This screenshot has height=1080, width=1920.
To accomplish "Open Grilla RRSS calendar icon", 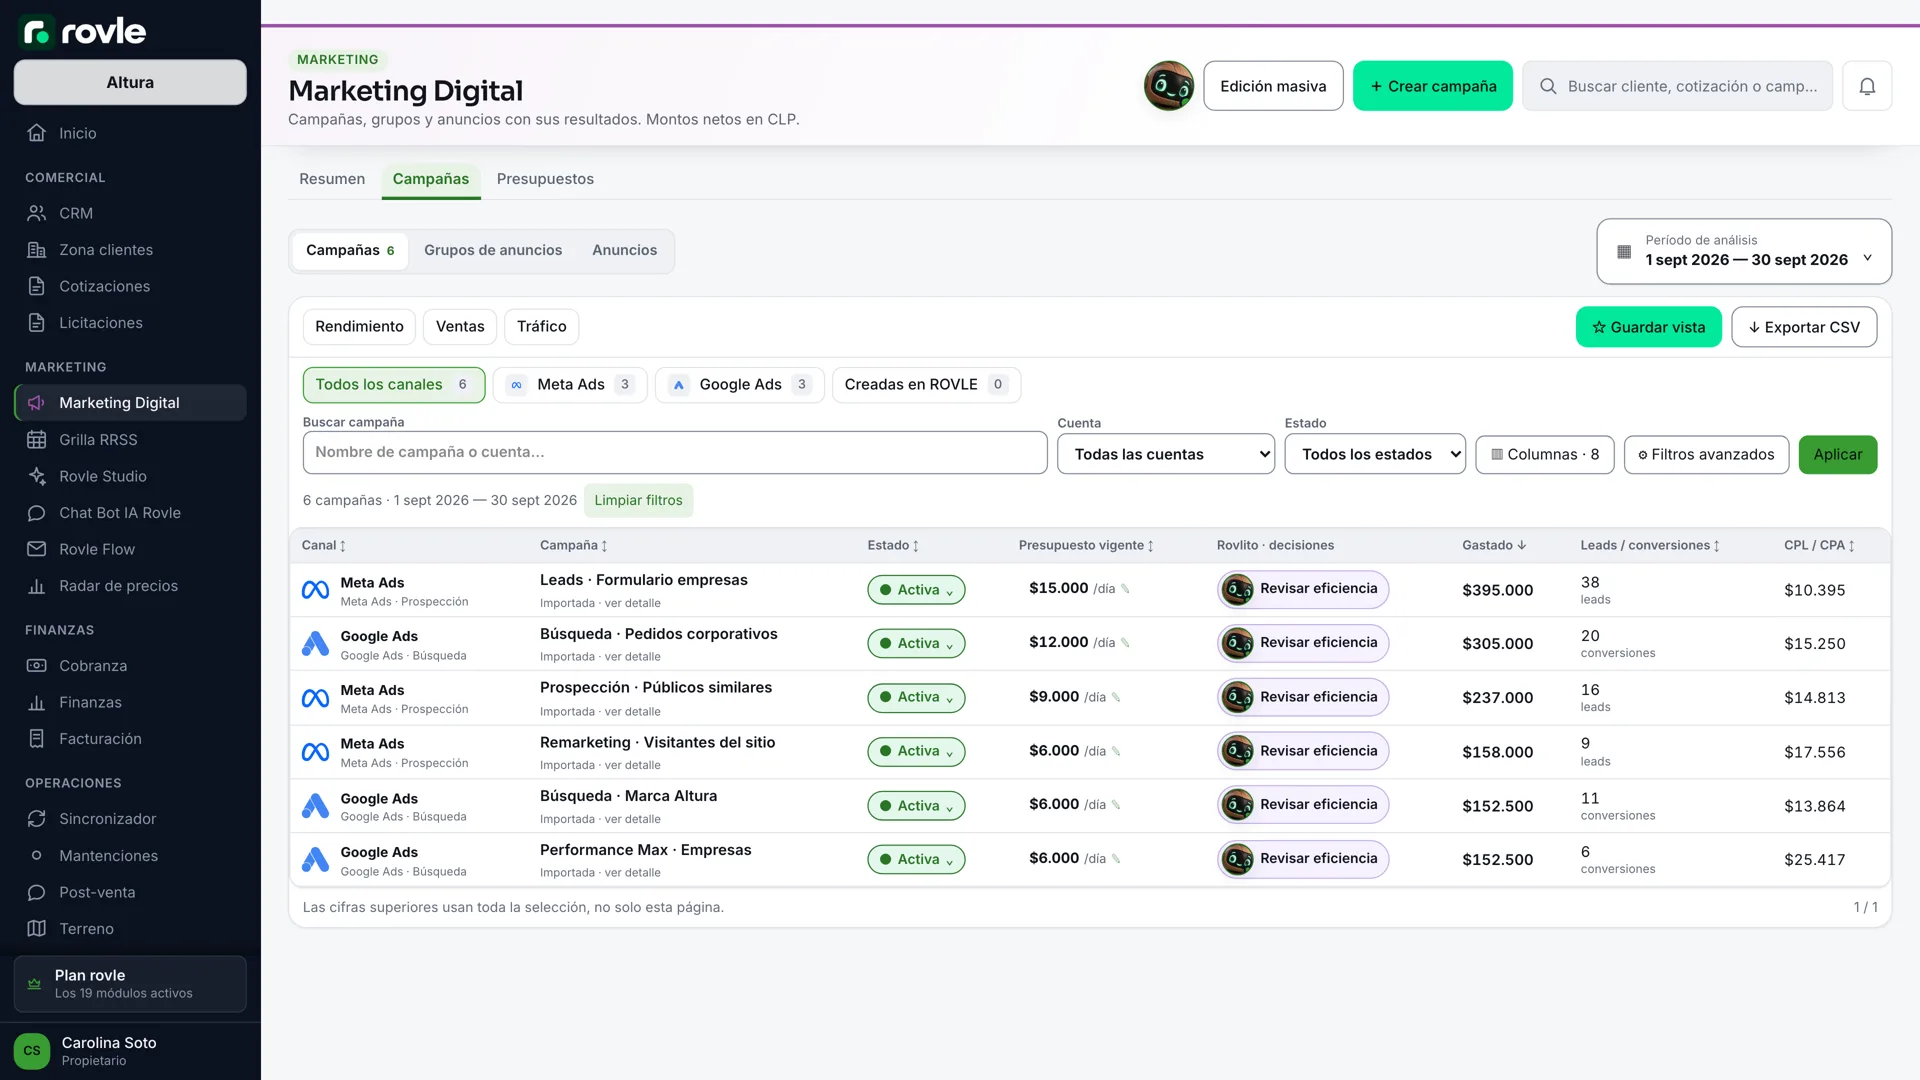I will (x=37, y=440).
